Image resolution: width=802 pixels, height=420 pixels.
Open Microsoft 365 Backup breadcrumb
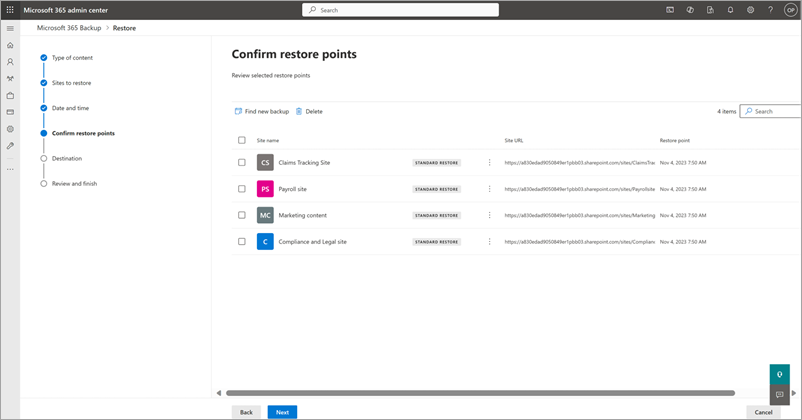click(72, 28)
